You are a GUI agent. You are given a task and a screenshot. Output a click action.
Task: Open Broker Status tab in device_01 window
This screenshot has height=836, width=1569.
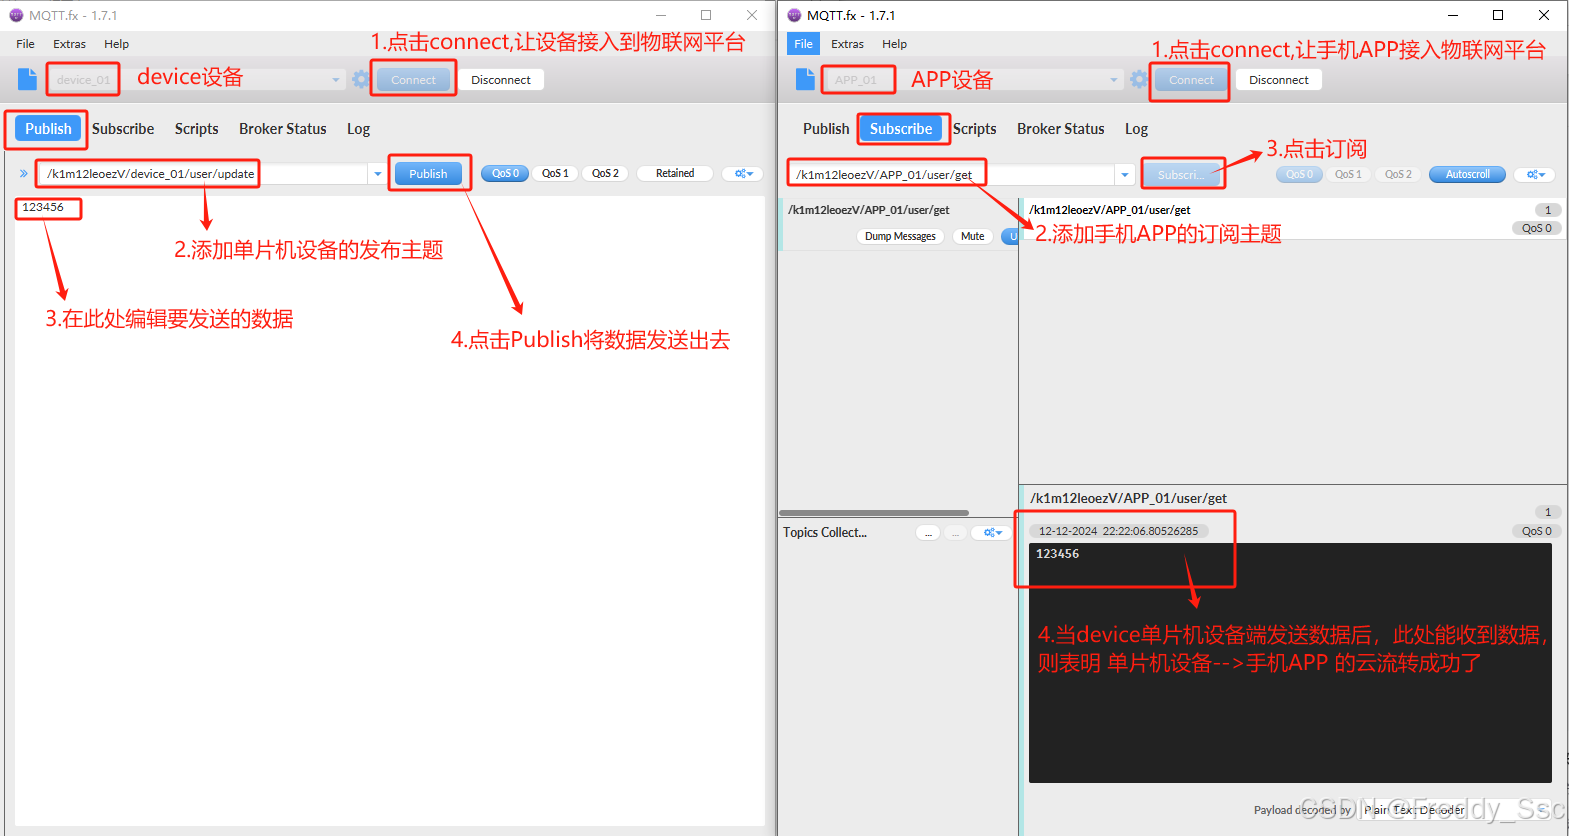pyautogui.click(x=283, y=129)
